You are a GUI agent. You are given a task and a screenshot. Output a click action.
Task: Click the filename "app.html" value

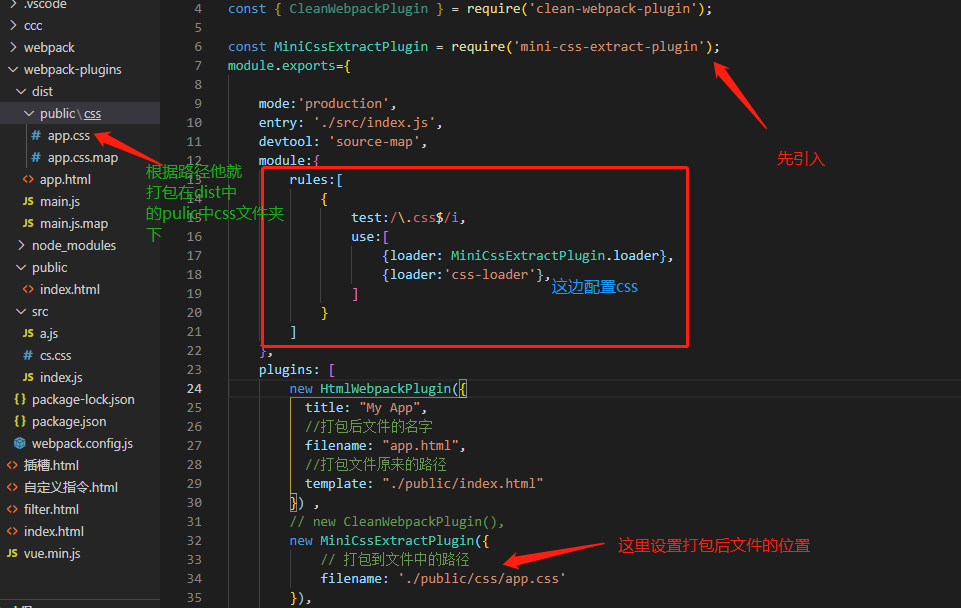pyautogui.click(x=420, y=446)
